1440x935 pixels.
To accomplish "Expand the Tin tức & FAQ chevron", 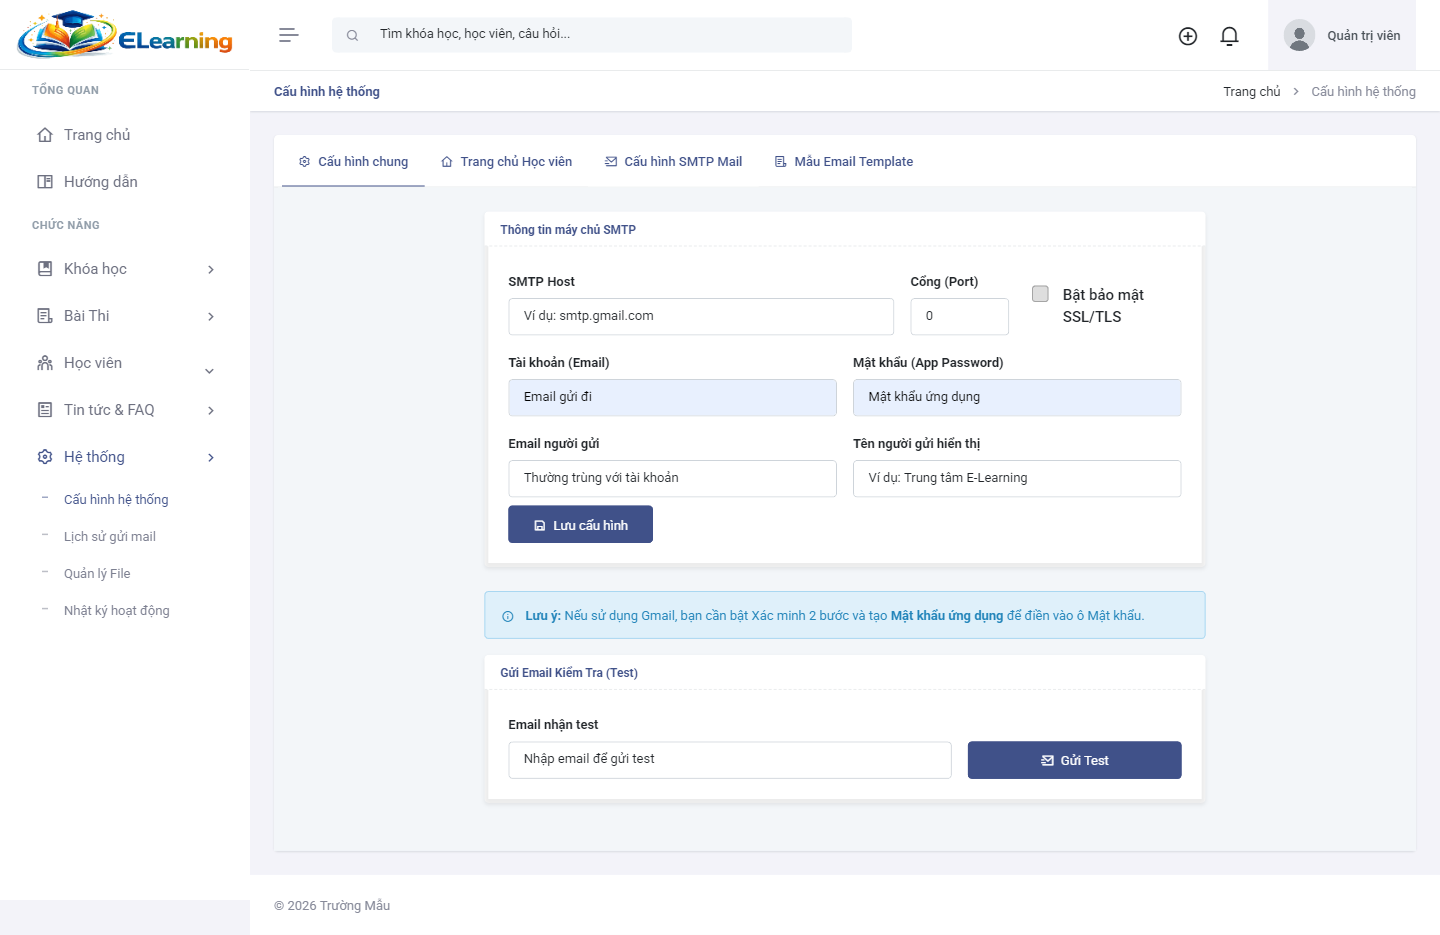I will click(210, 411).
